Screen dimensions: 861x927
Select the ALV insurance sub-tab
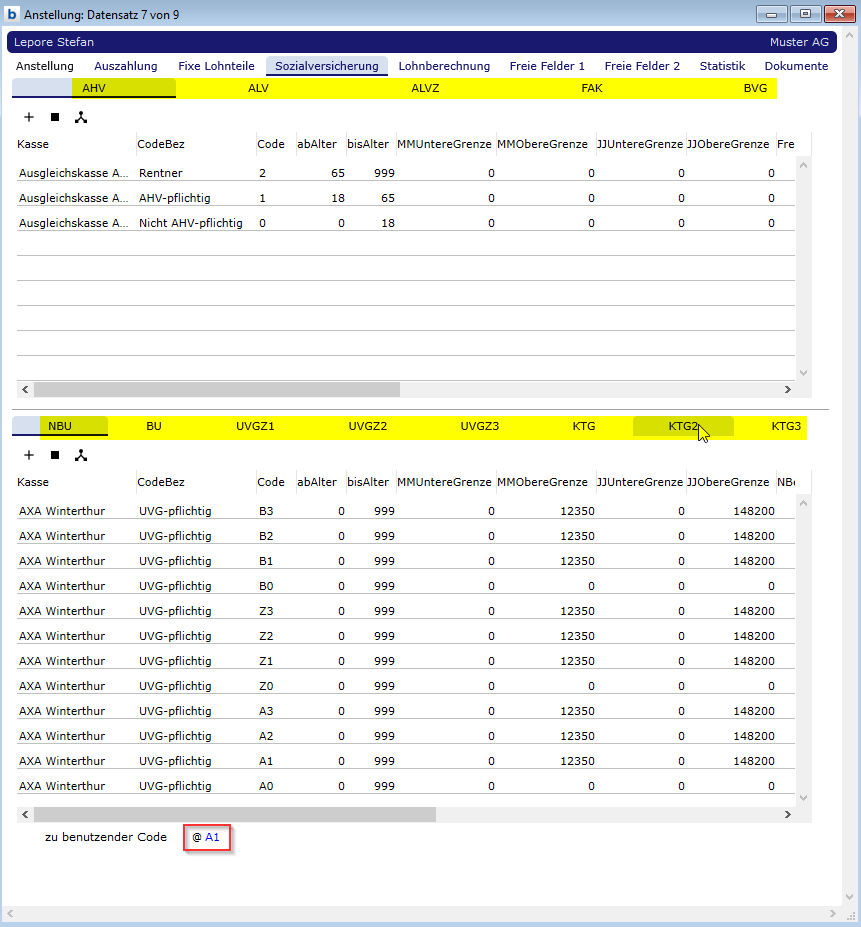(x=258, y=88)
